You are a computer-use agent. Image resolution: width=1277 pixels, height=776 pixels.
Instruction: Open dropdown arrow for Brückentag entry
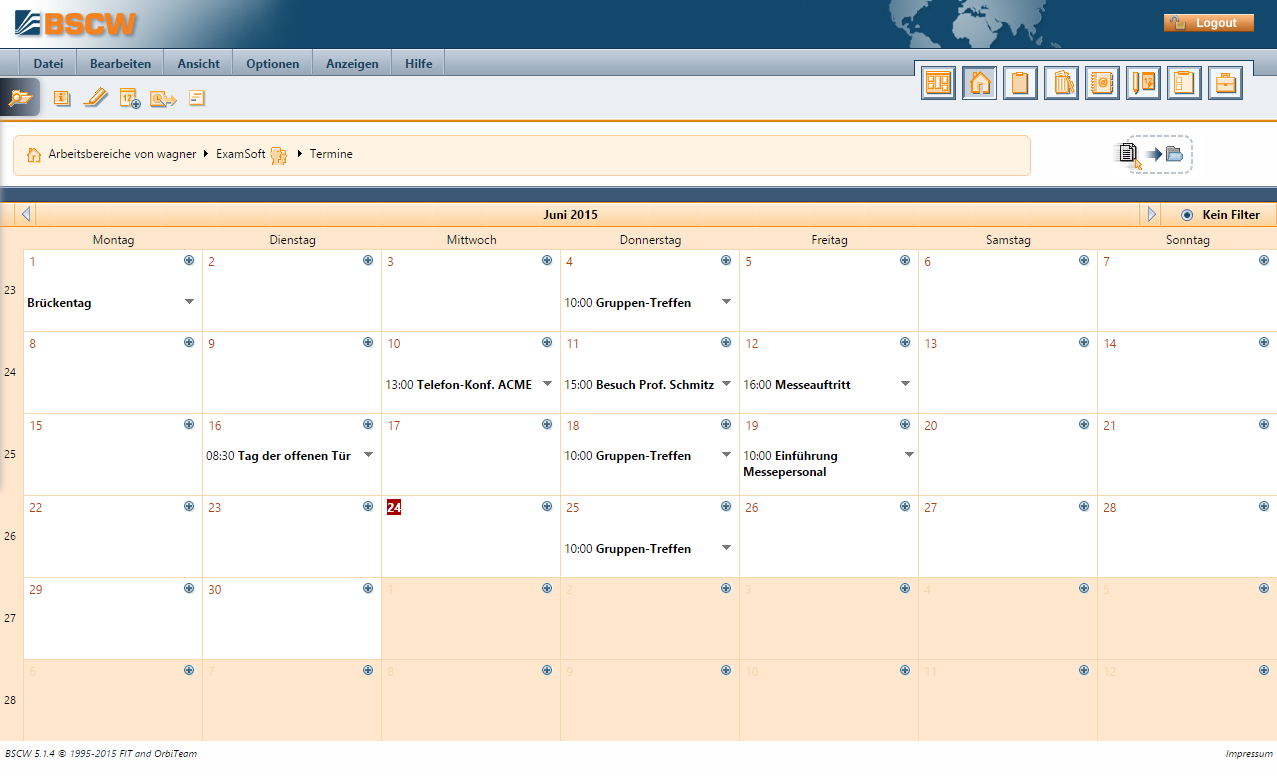(x=189, y=301)
